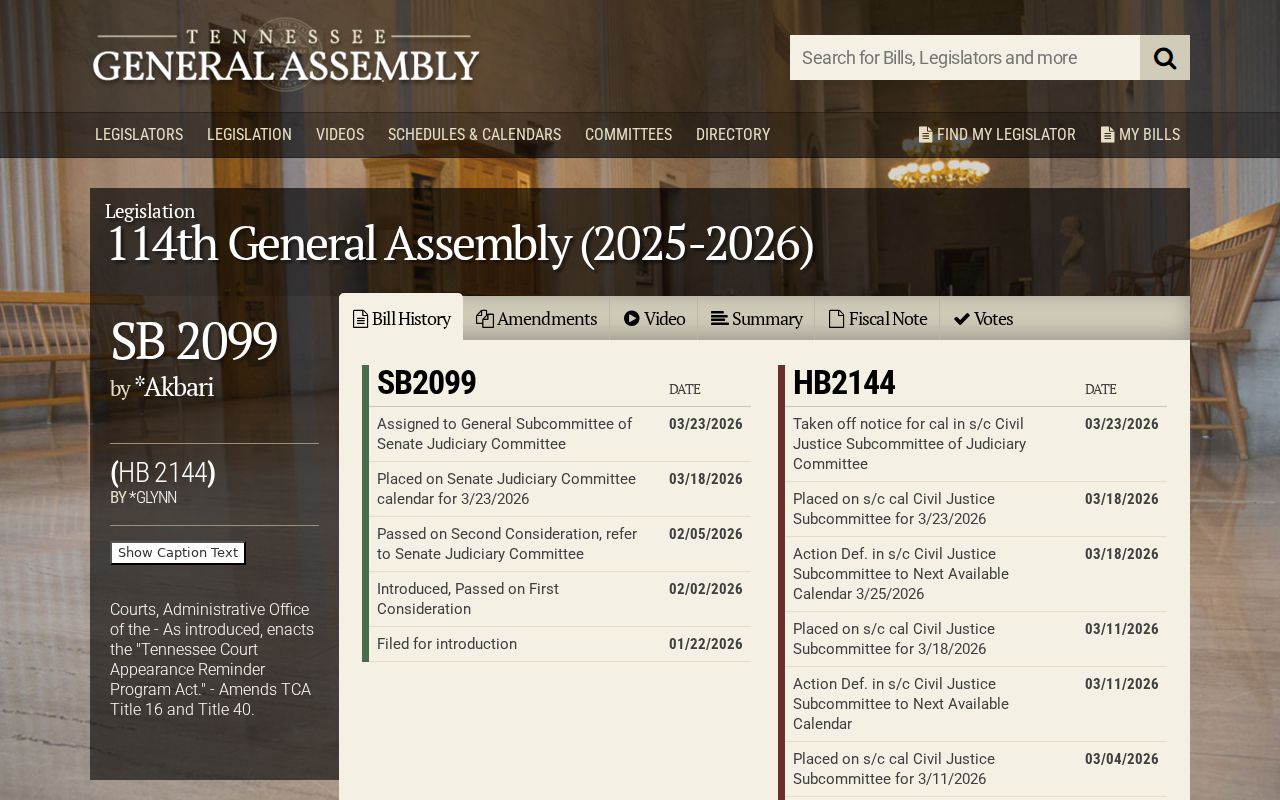Click the search magnifier button
1280x800 pixels.
(1165, 58)
